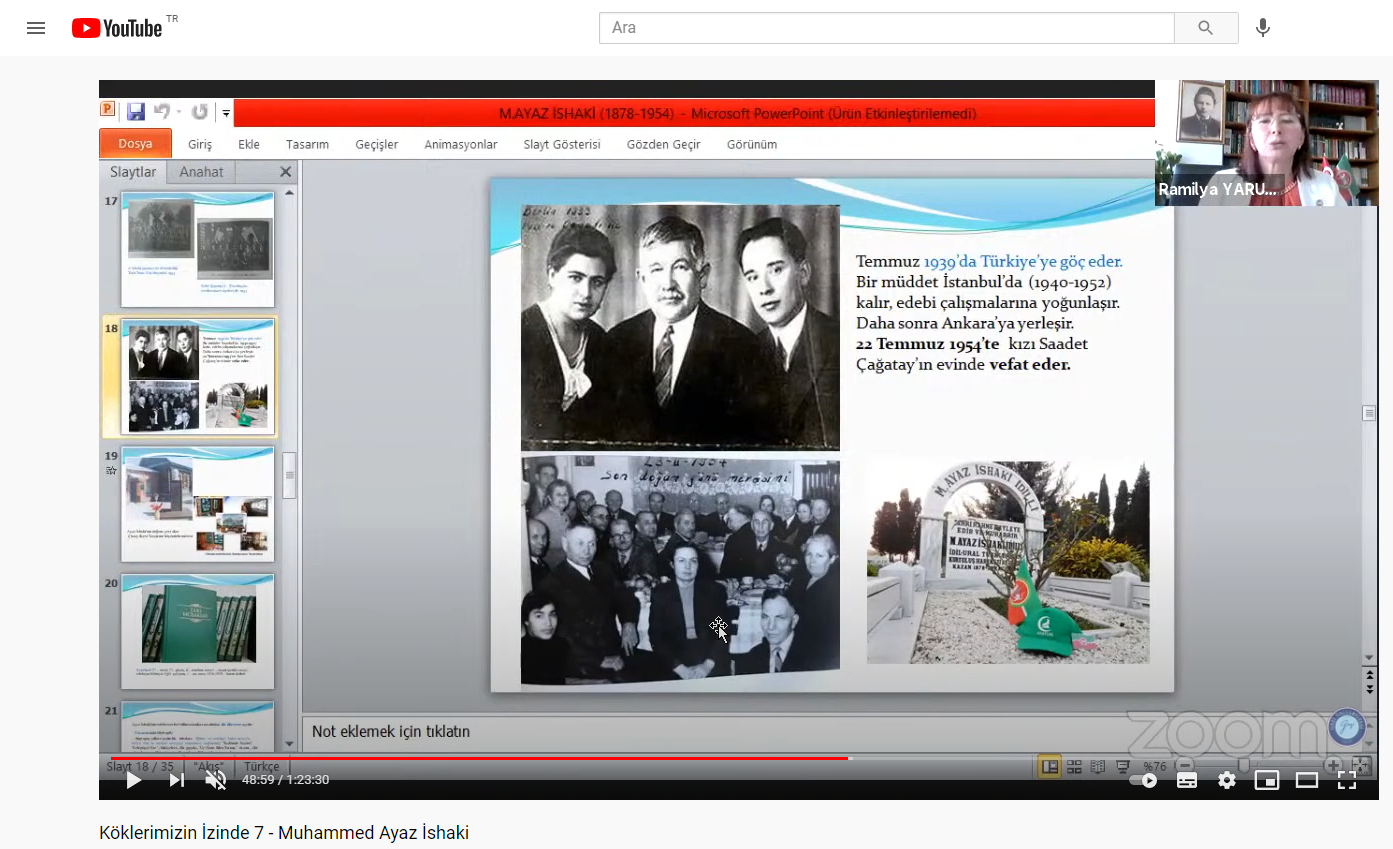
Task: Switch to Reading view icon
Action: (x=1098, y=767)
